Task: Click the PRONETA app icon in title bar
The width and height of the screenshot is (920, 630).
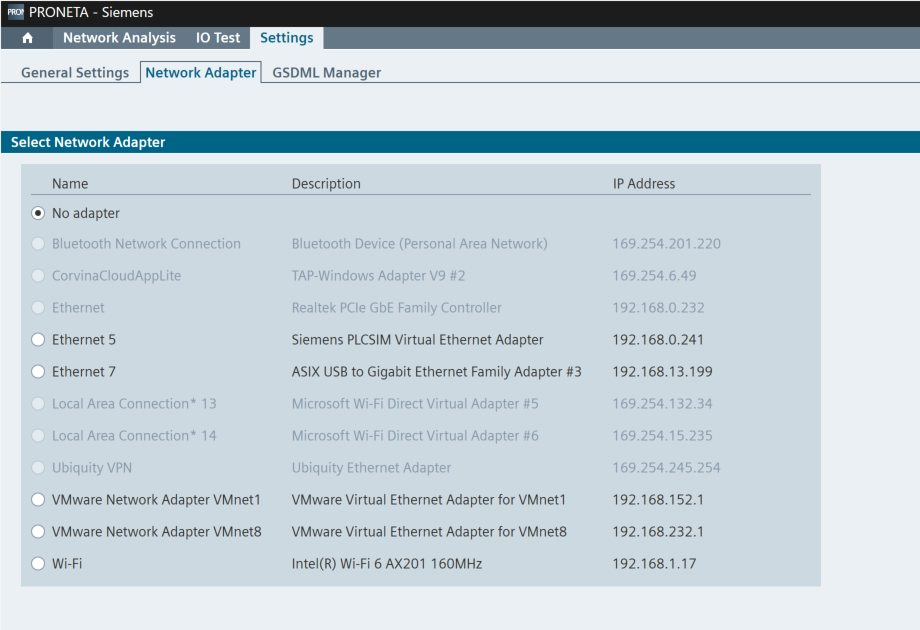Action: 14,13
